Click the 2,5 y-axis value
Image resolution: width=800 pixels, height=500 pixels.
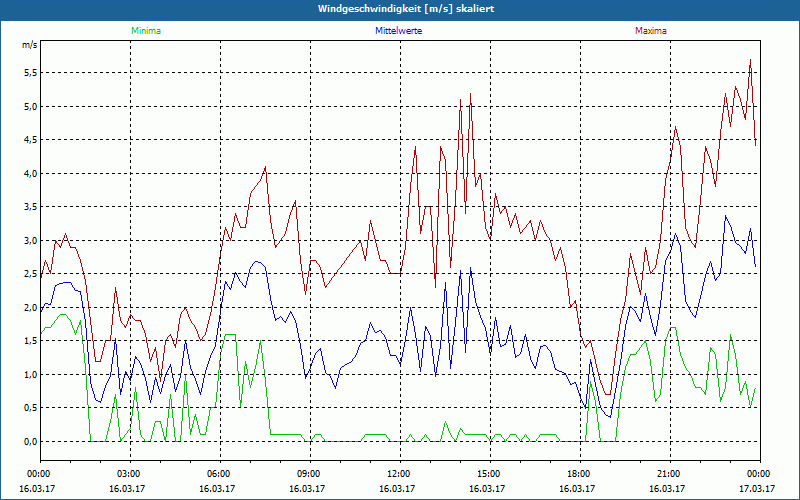click(31, 274)
